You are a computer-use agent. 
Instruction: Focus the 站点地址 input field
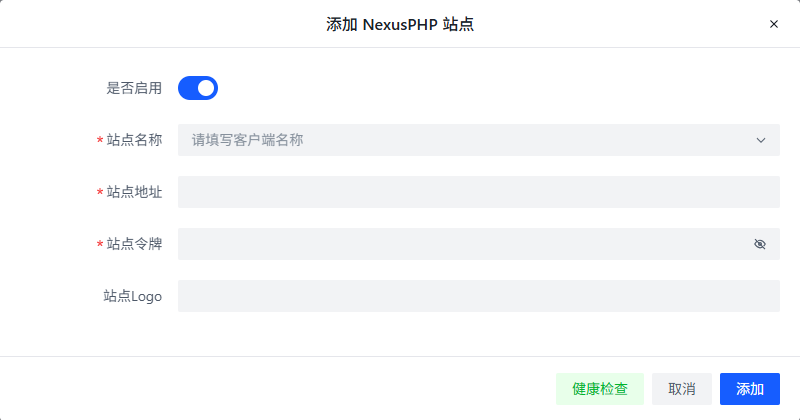pyautogui.click(x=478, y=192)
